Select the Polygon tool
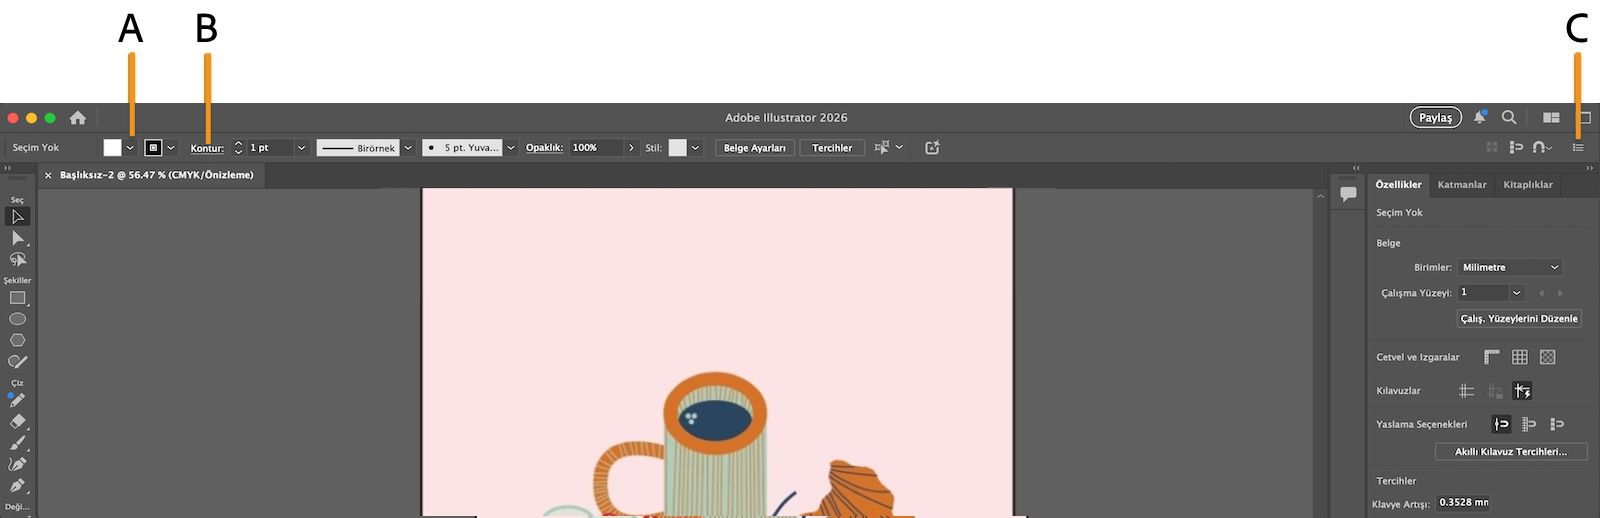 click(x=17, y=340)
